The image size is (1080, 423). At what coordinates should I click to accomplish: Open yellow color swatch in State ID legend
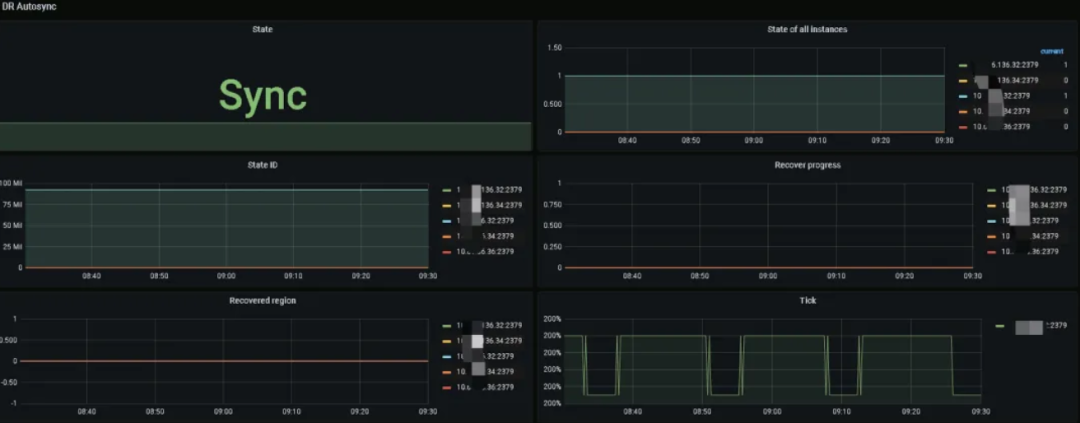[446, 205]
